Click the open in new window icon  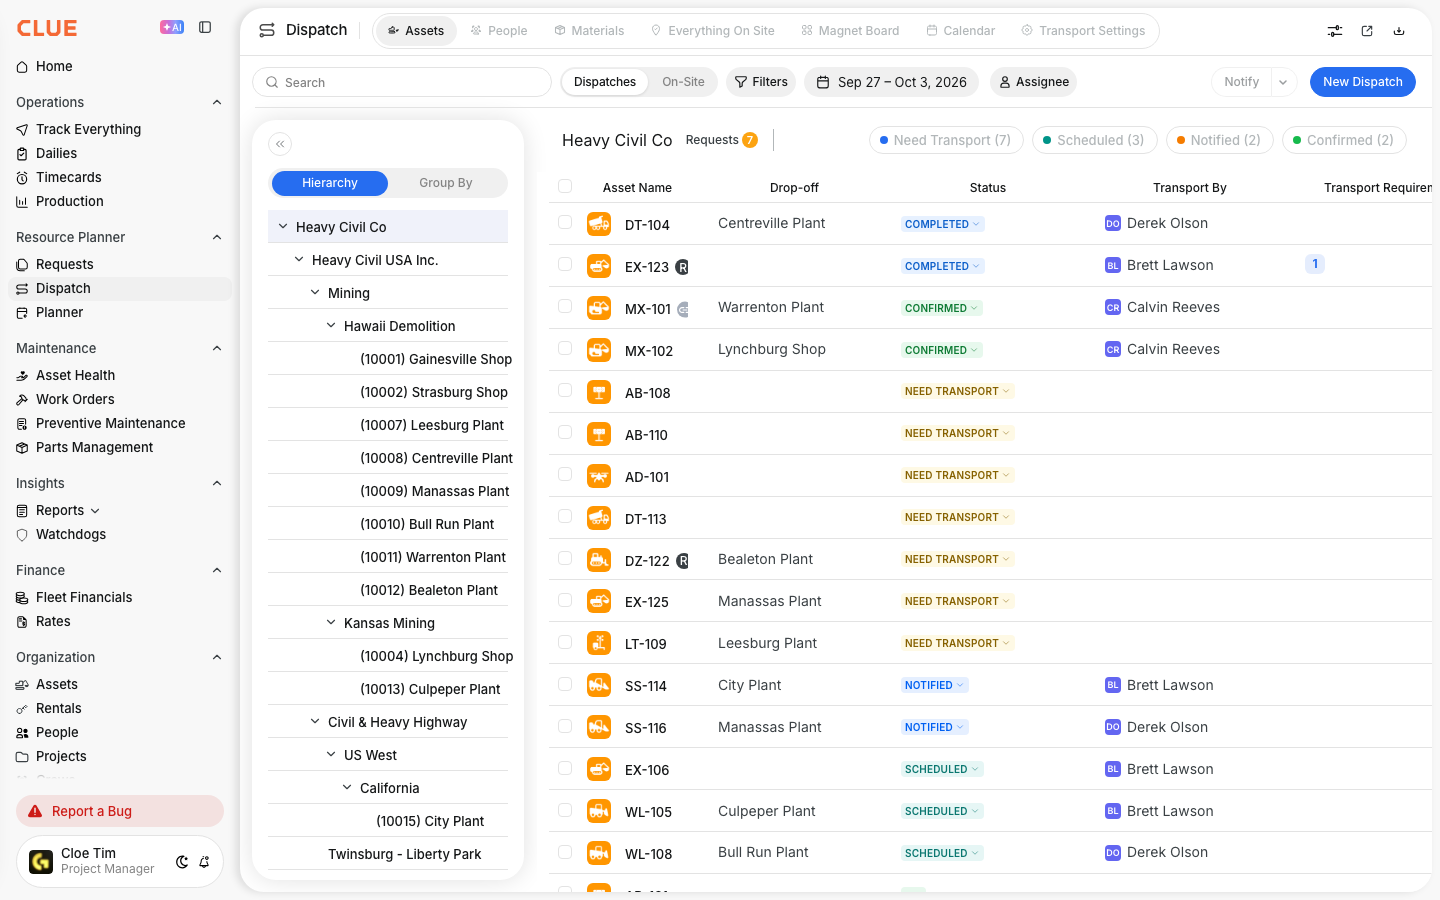pos(1367,31)
